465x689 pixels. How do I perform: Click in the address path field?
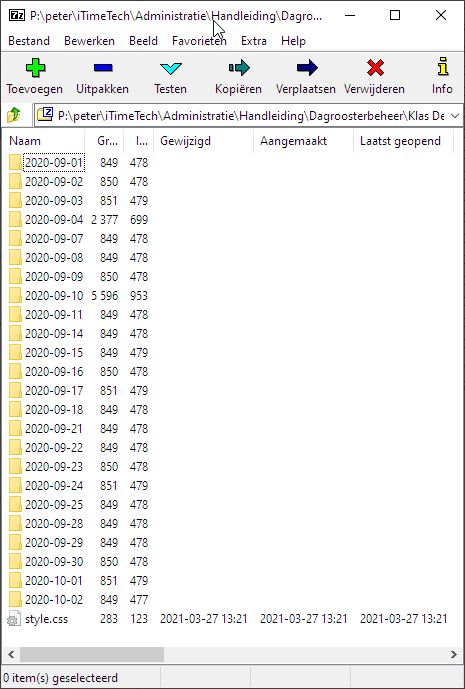[x=248, y=116]
